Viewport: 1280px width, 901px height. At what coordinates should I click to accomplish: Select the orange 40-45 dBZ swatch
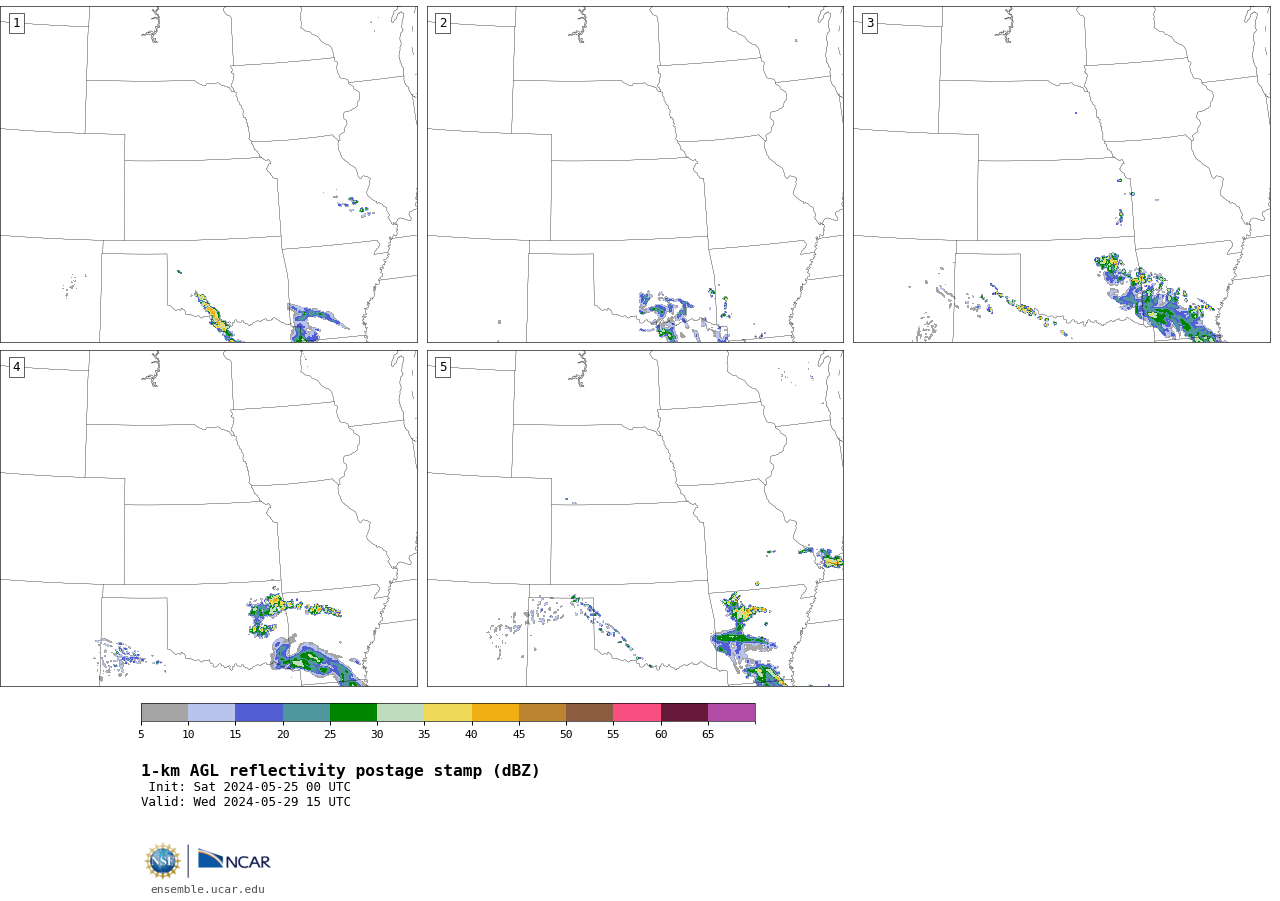point(495,713)
